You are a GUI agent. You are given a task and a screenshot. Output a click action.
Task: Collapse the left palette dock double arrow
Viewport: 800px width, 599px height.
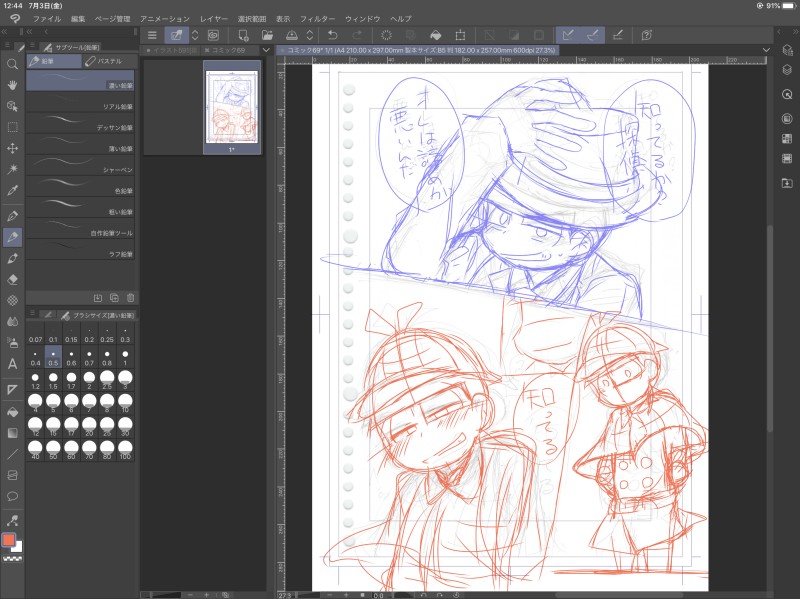point(5,32)
